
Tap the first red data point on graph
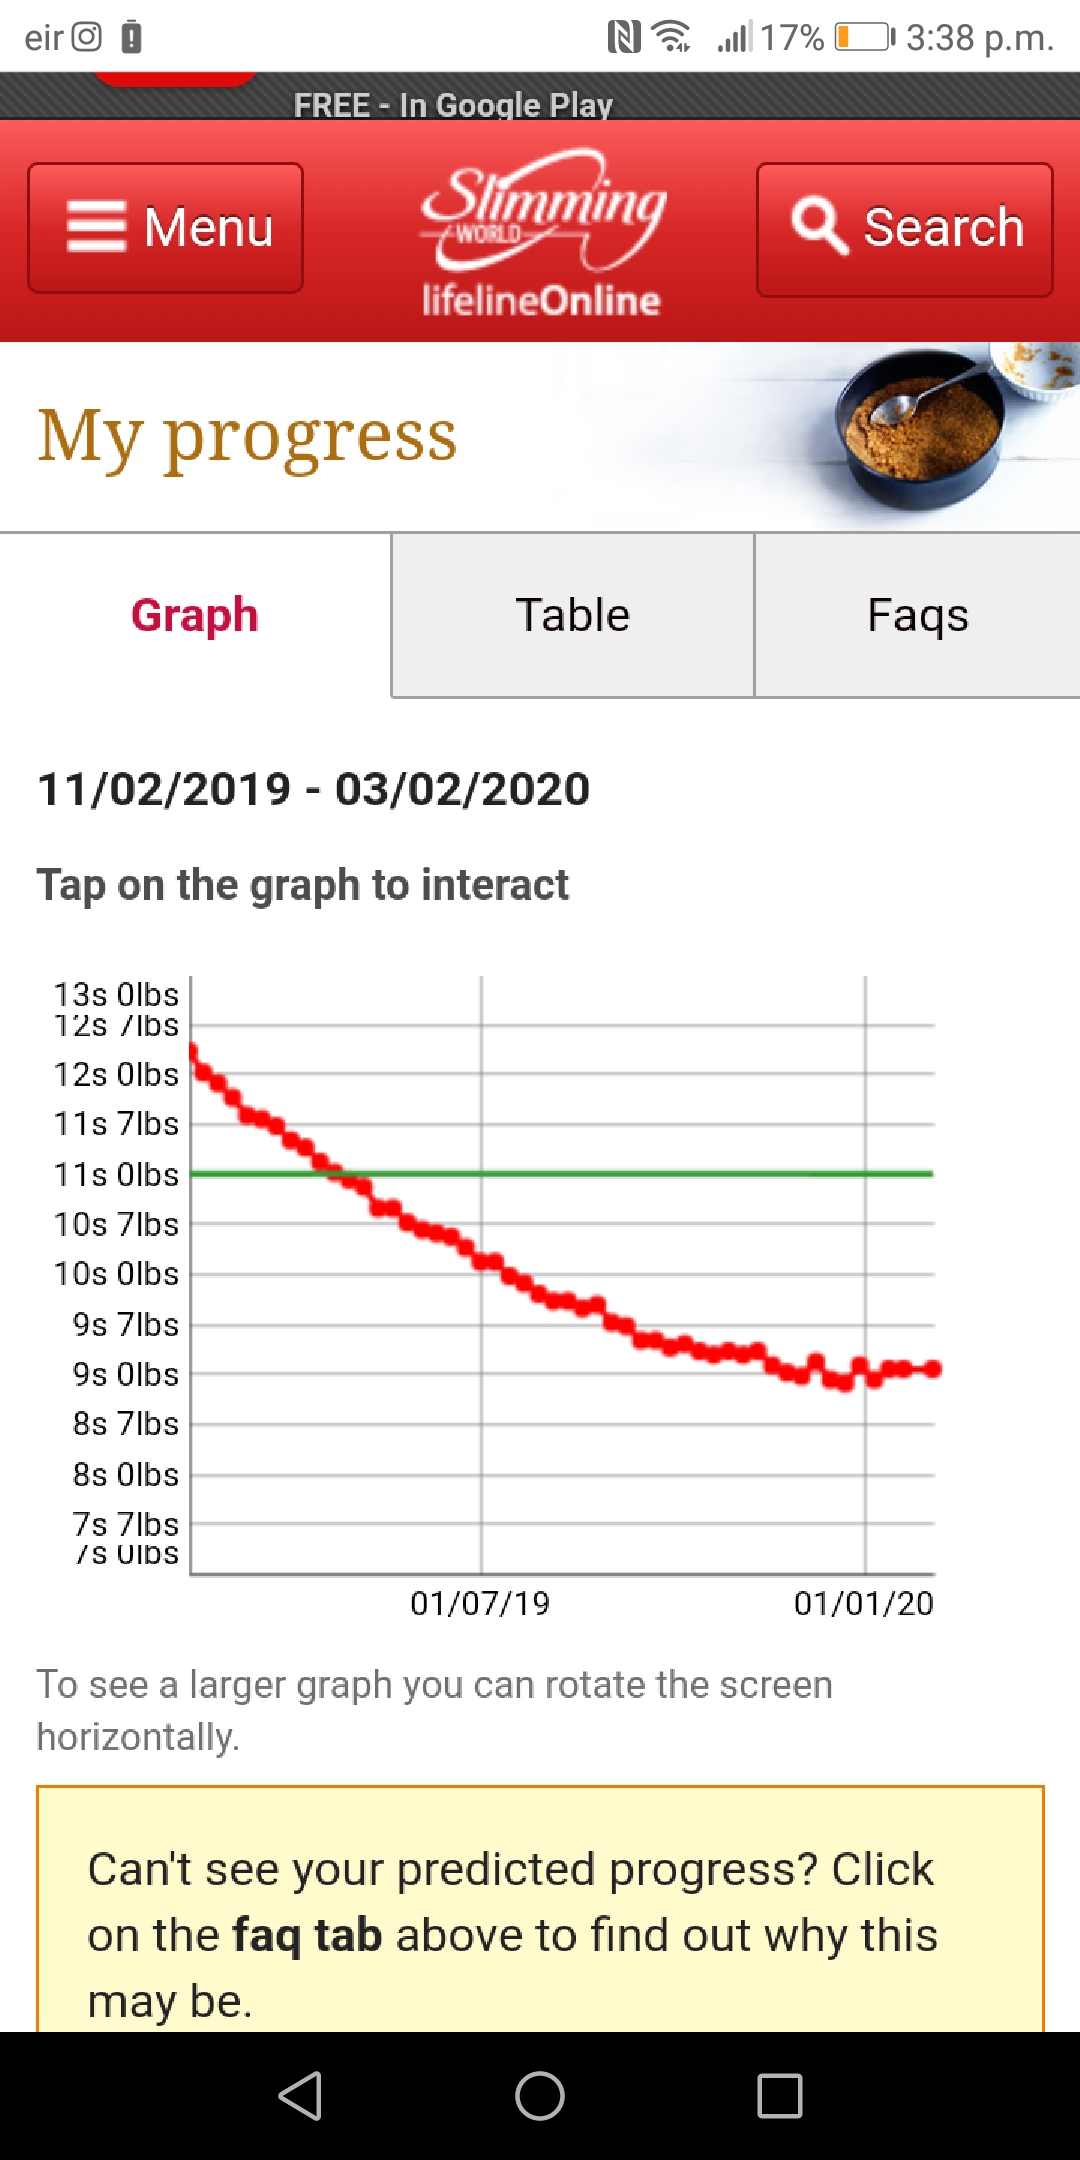tap(193, 1051)
